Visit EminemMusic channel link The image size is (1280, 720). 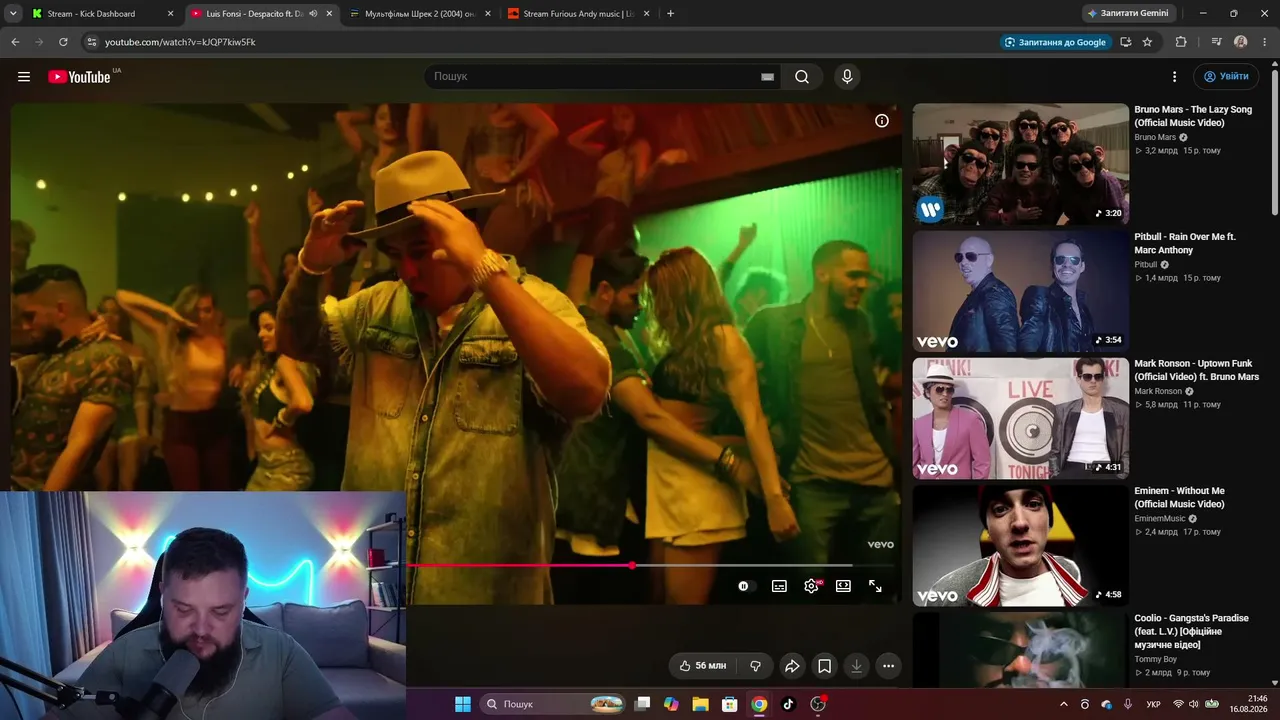coord(1160,519)
